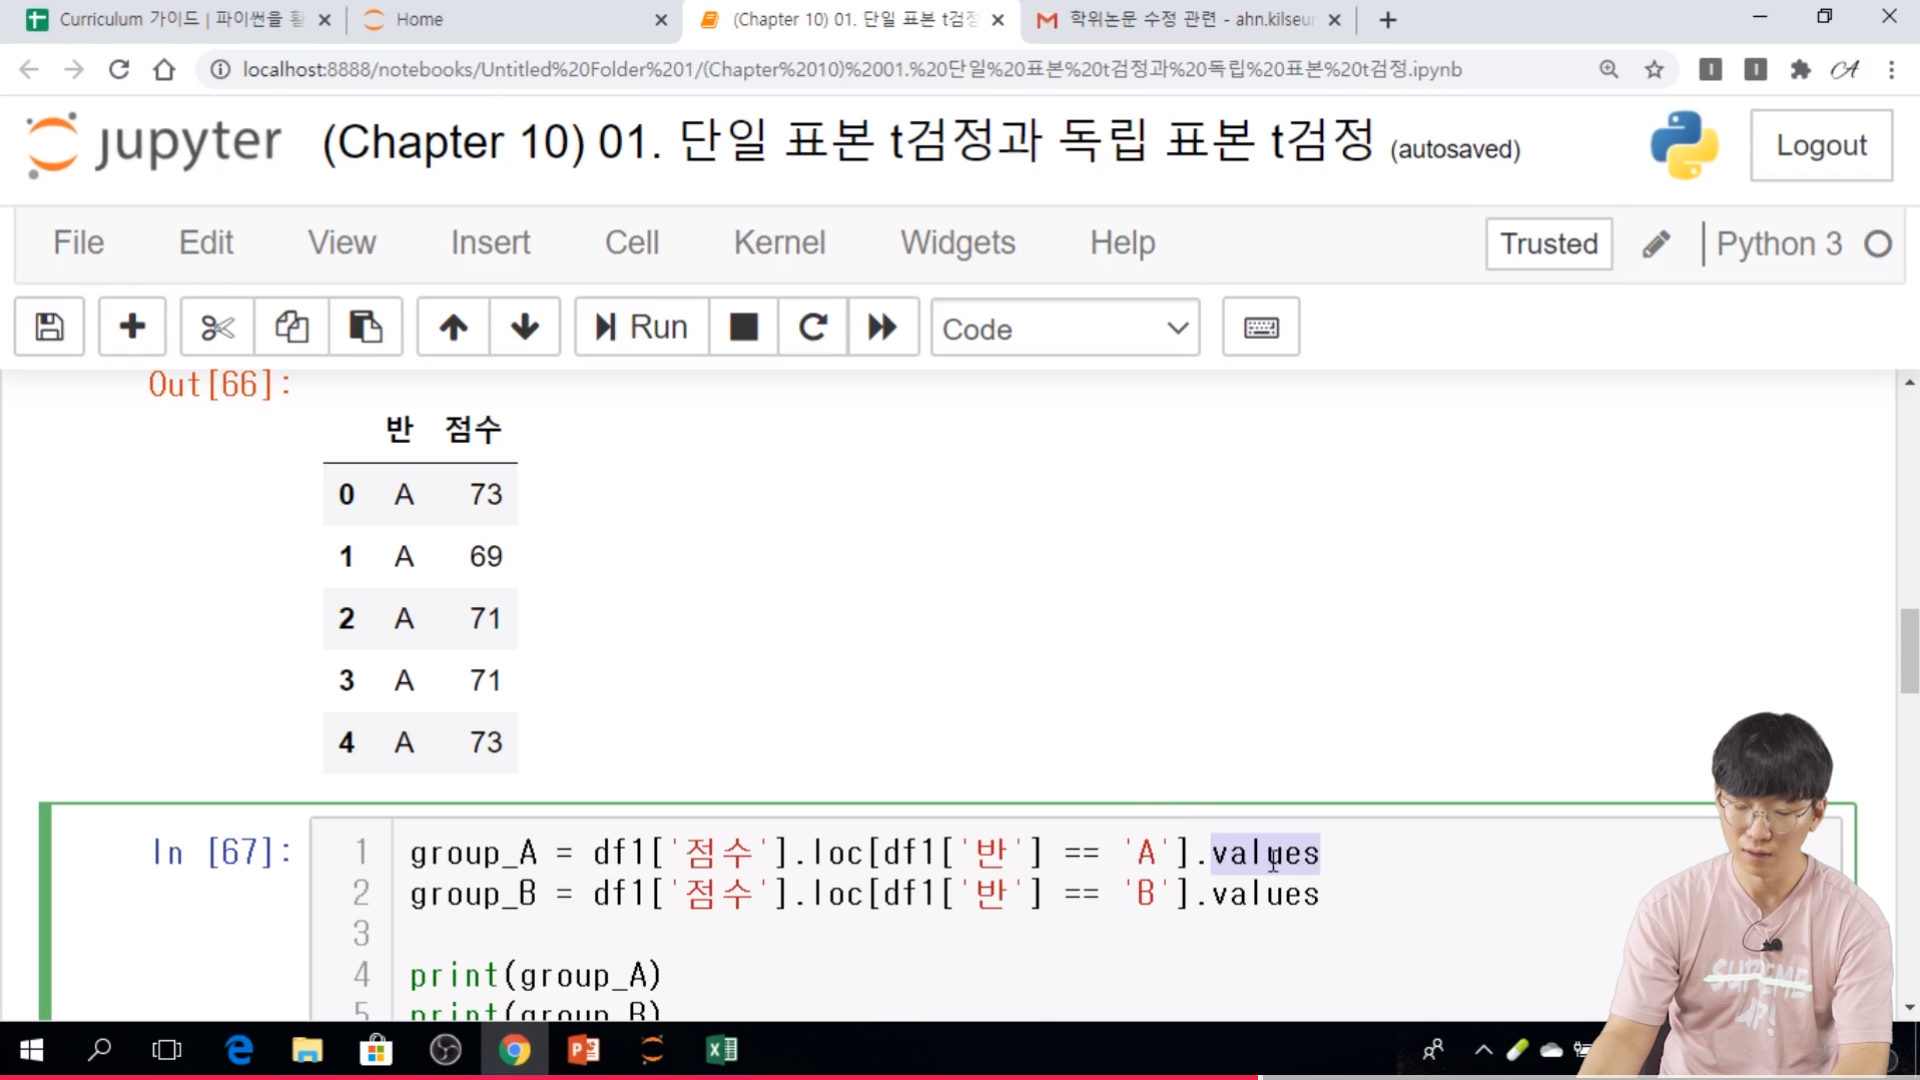Click the Logout button
The width and height of the screenshot is (1920, 1080).
coord(1820,146)
